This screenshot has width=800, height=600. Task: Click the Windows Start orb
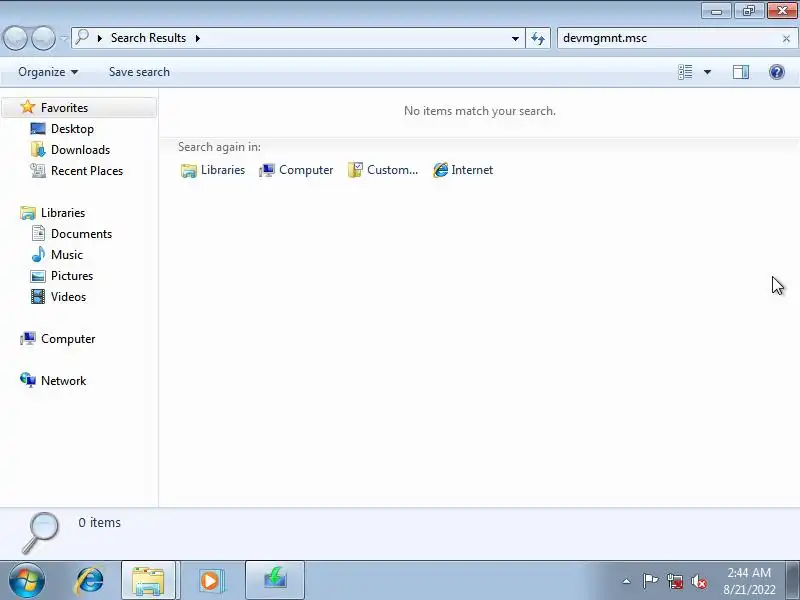click(27, 581)
